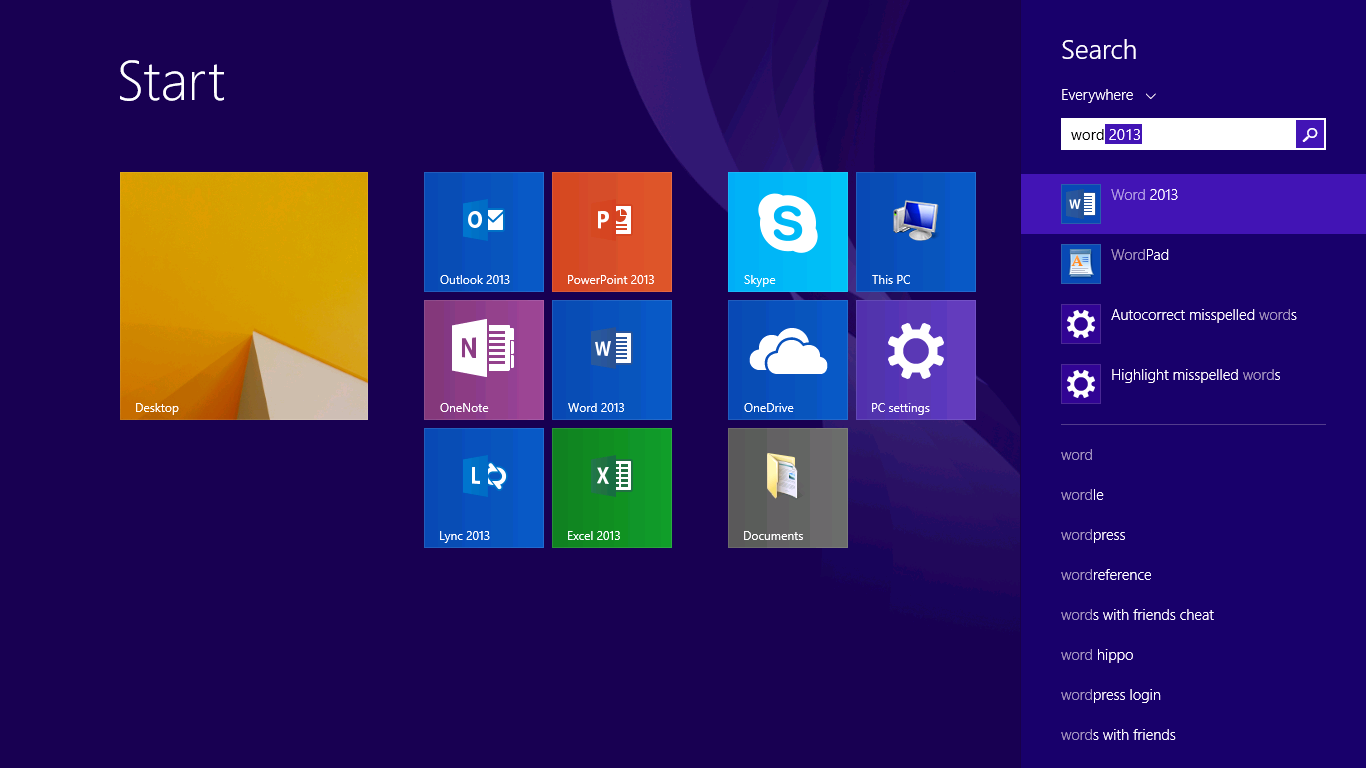Open the OneNote tile
The image size is (1366, 768).
coord(484,360)
